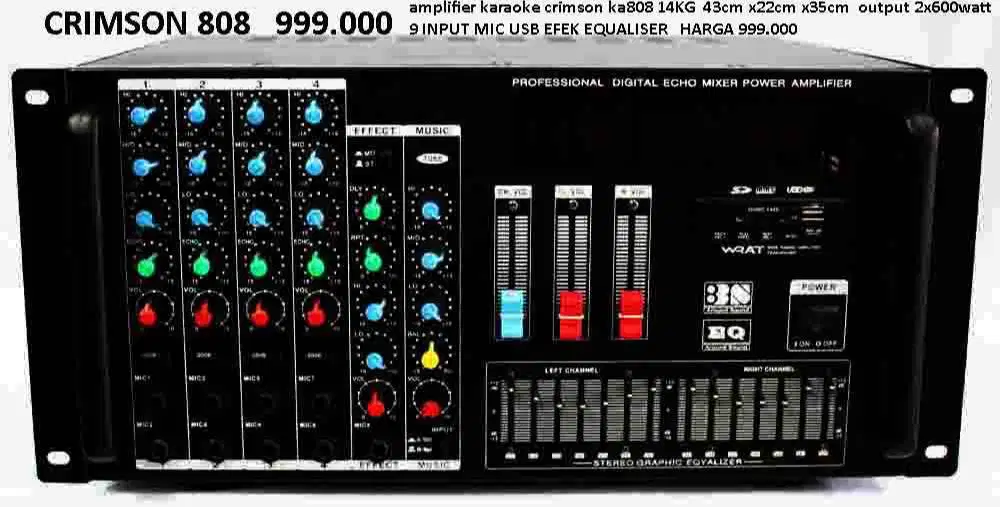Click the oval button atop MUSIC strip
This screenshot has height=507, width=1000.
click(432, 159)
